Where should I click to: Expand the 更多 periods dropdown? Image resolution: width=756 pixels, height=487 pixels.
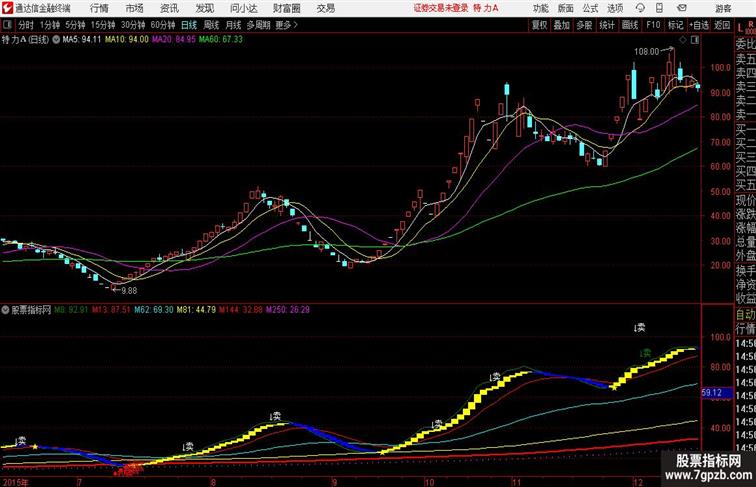[x=286, y=25]
